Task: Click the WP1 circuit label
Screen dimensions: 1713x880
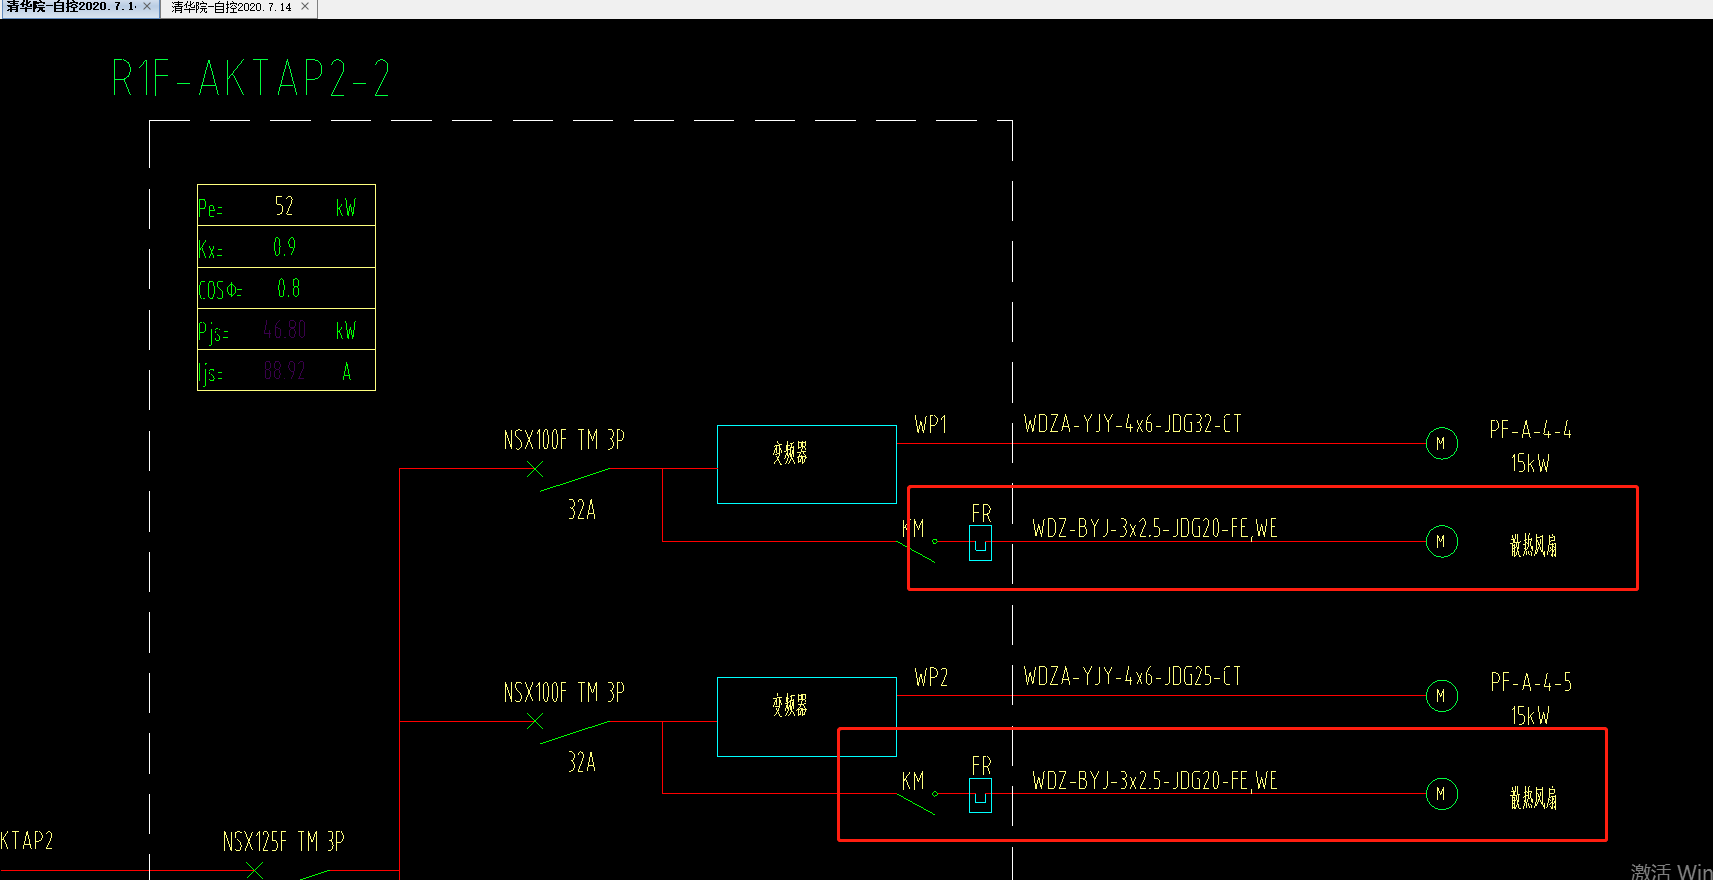Action: coord(931,425)
